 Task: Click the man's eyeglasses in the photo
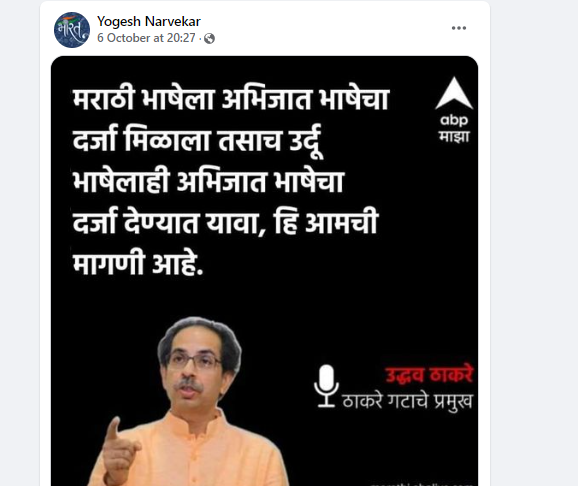(194, 360)
